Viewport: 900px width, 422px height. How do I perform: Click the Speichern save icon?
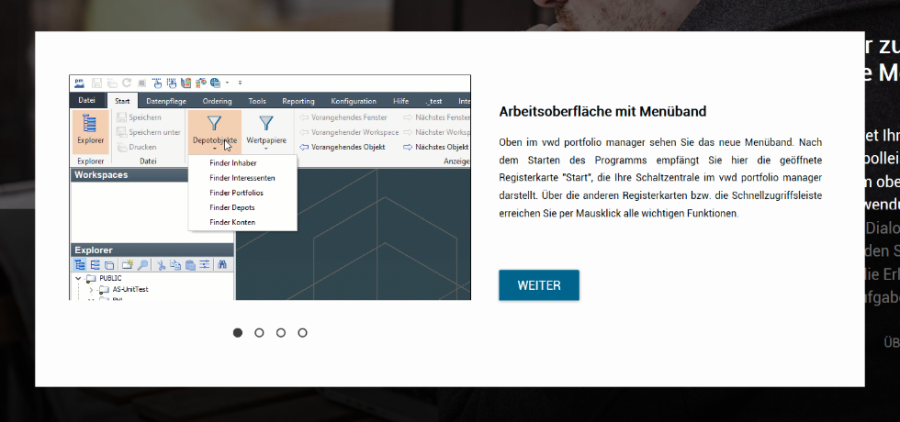[122, 117]
